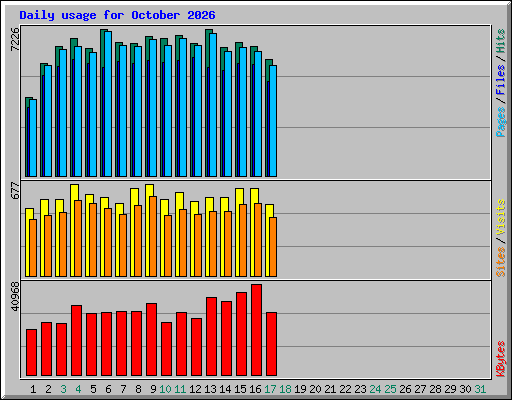This screenshot has width=512, height=400.
Task: Click day 13 on the x-axis
Action: (x=210, y=389)
